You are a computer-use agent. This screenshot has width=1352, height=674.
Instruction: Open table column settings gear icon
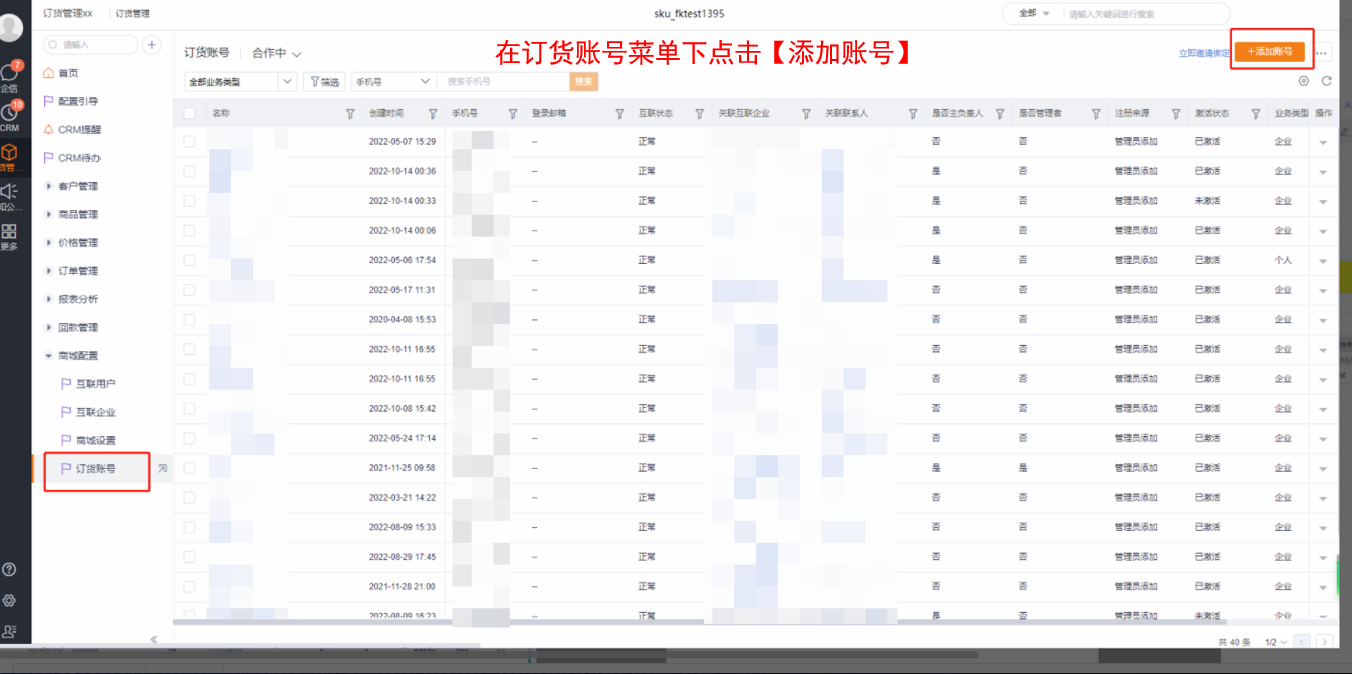(x=1303, y=81)
